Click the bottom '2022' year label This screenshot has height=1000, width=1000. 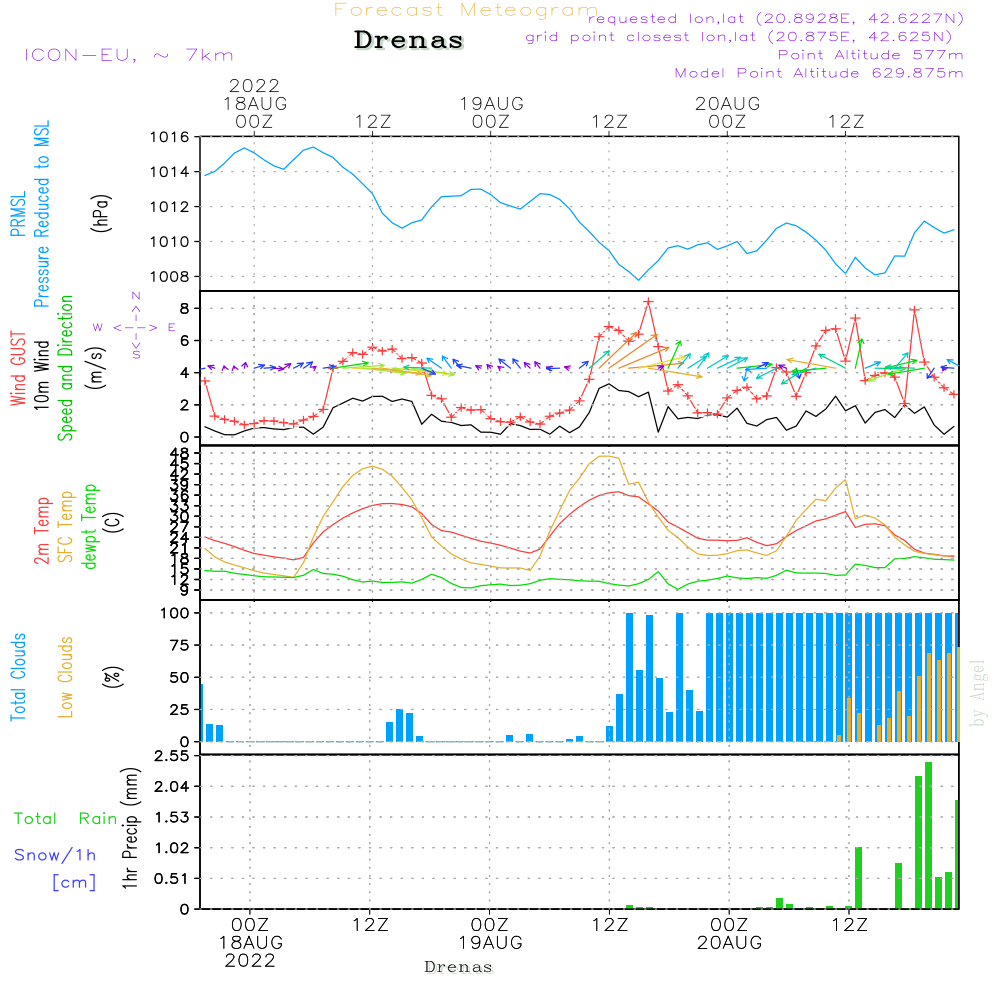[250, 960]
